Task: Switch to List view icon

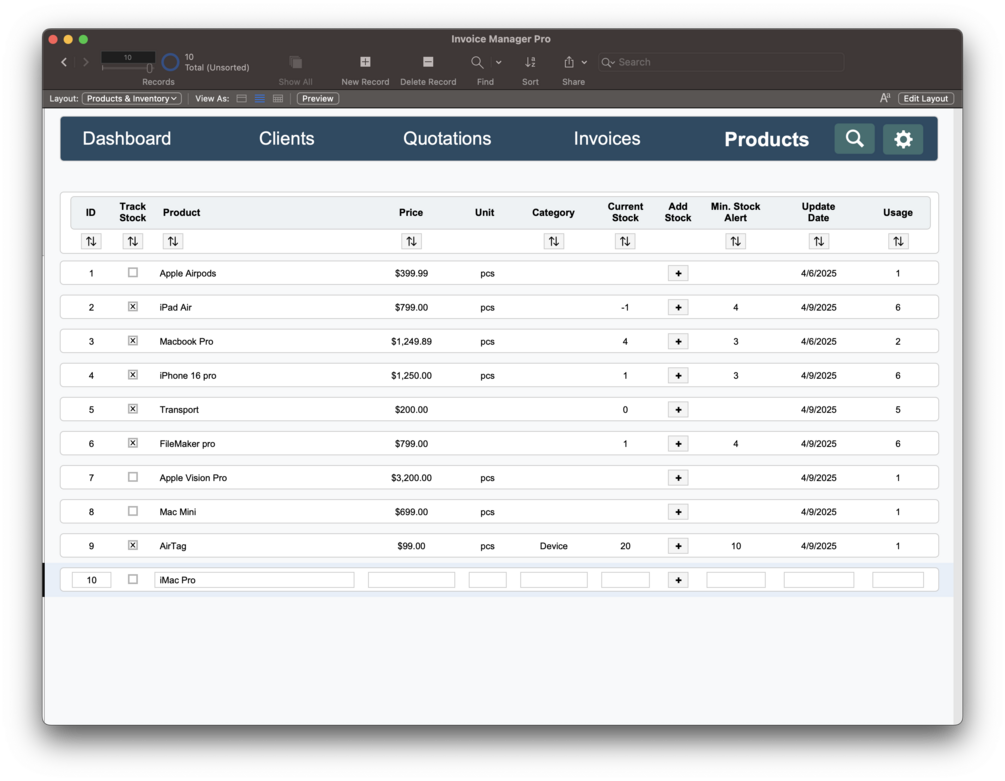Action: [260, 99]
